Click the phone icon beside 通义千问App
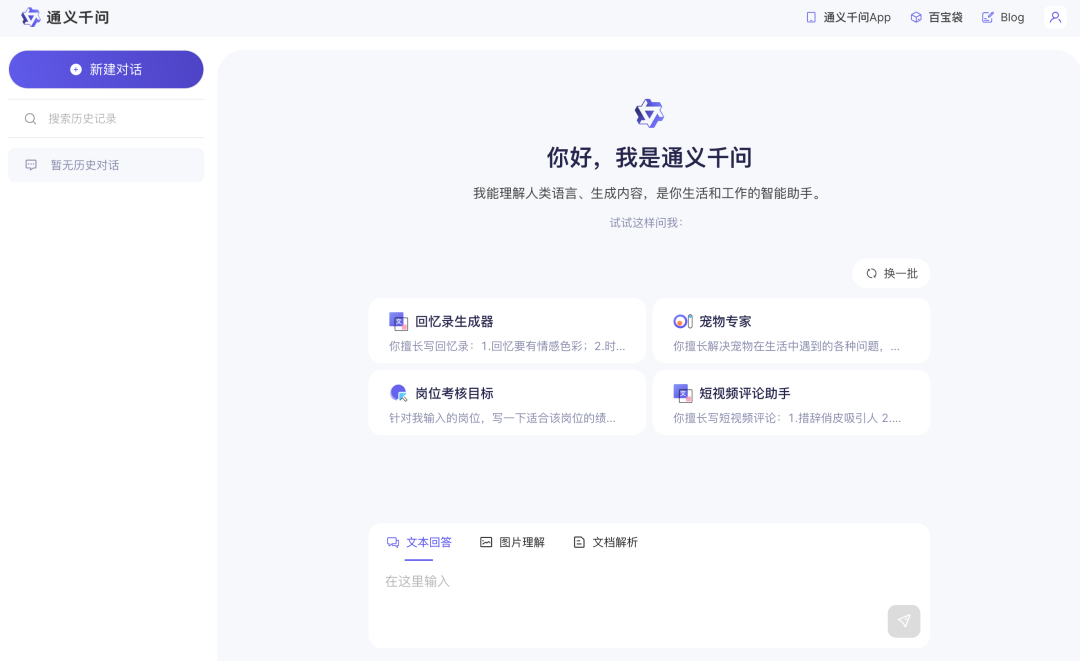The width and height of the screenshot is (1080, 661). click(x=811, y=17)
